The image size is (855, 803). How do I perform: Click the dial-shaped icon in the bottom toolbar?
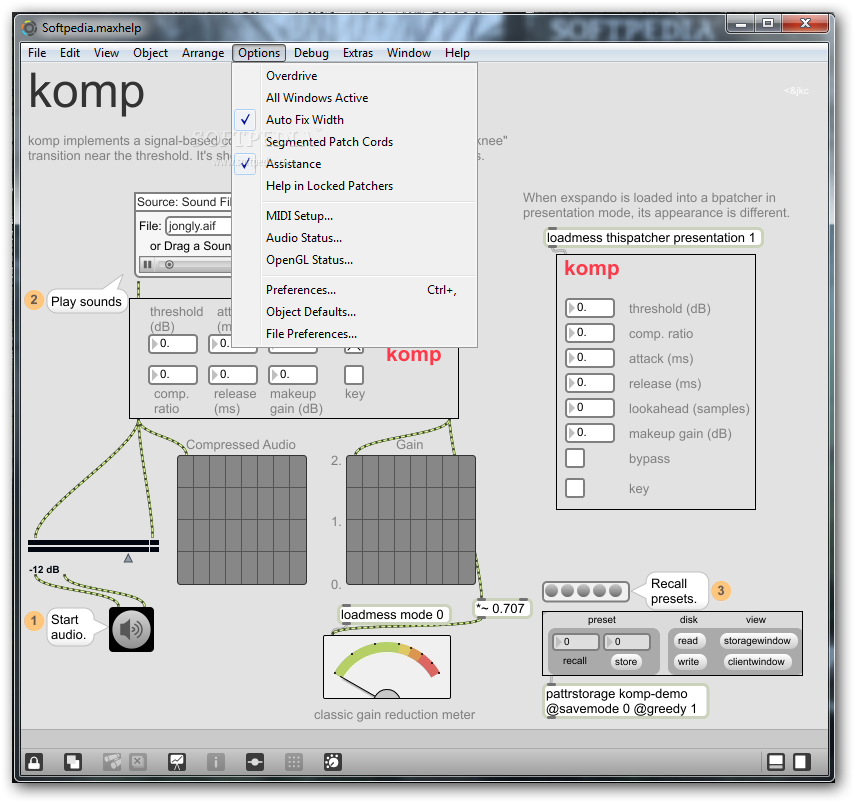click(333, 762)
